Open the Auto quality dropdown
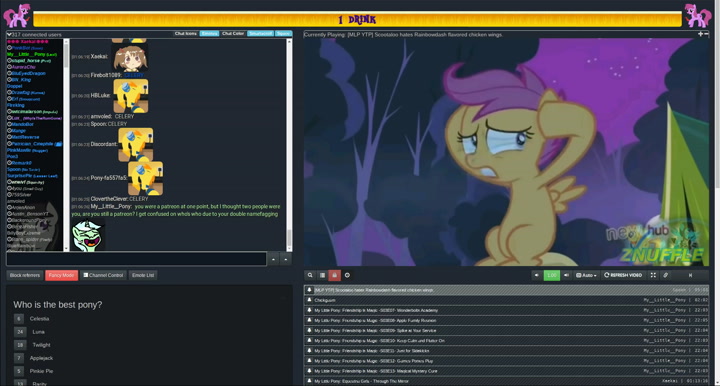This screenshot has height=386, width=720. click(586, 275)
